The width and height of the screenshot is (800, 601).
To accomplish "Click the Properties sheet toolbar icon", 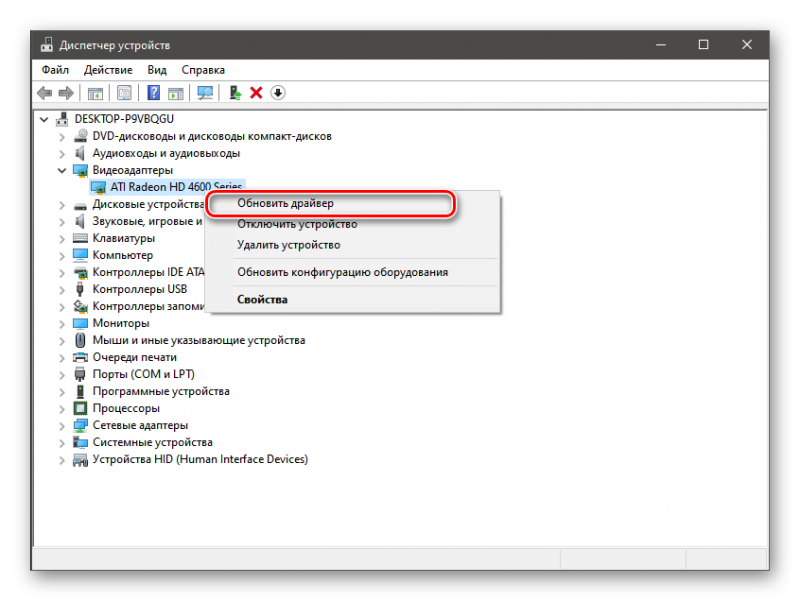I will [x=124, y=93].
